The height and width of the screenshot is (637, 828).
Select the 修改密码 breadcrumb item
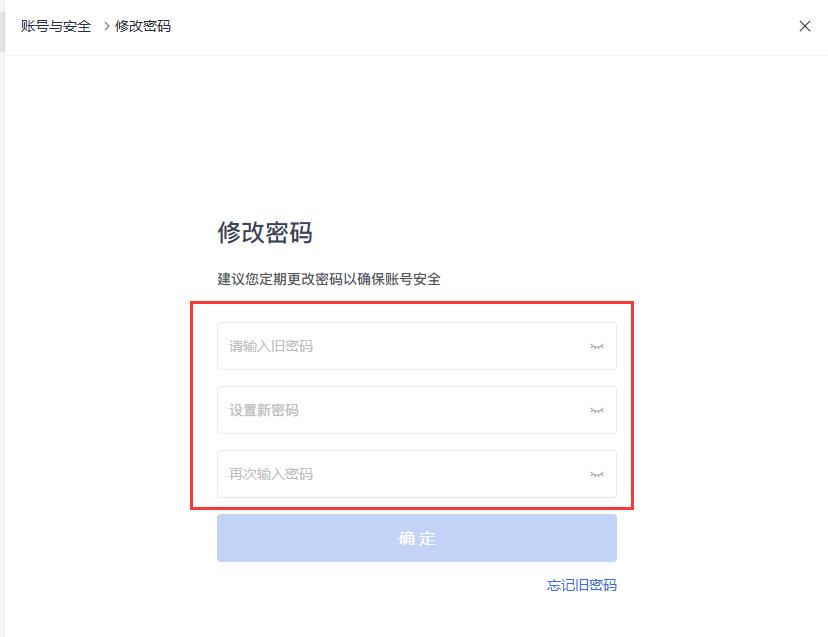[x=143, y=26]
